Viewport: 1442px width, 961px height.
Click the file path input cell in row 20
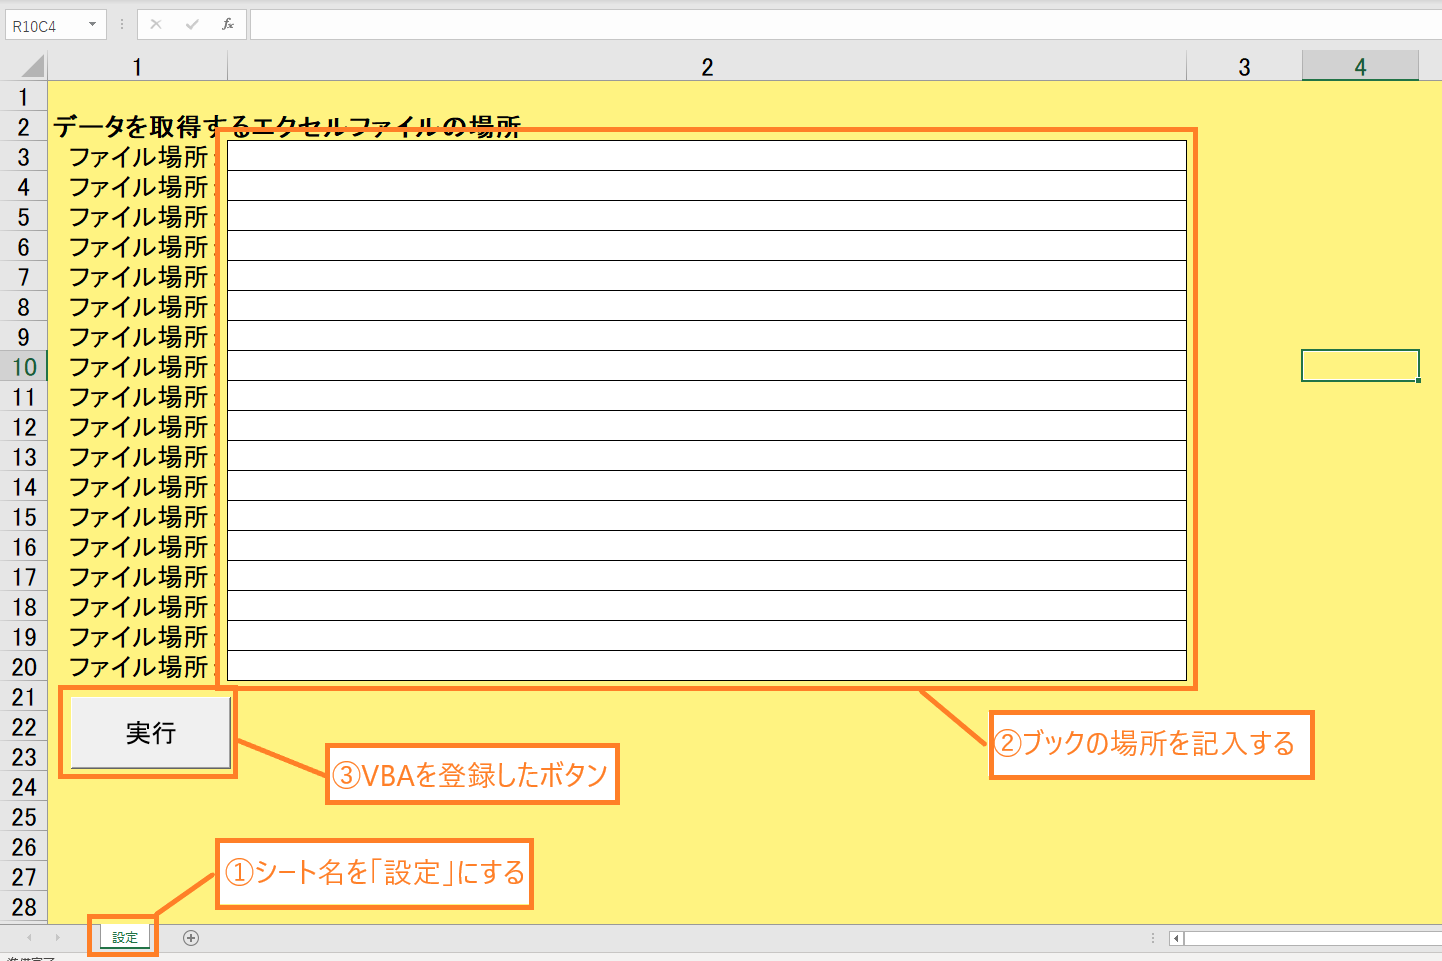pos(707,666)
